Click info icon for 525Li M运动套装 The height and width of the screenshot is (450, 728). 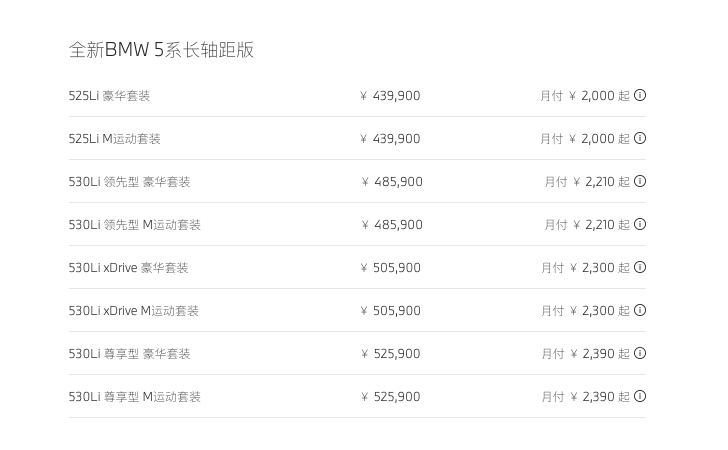click(640, 138)
